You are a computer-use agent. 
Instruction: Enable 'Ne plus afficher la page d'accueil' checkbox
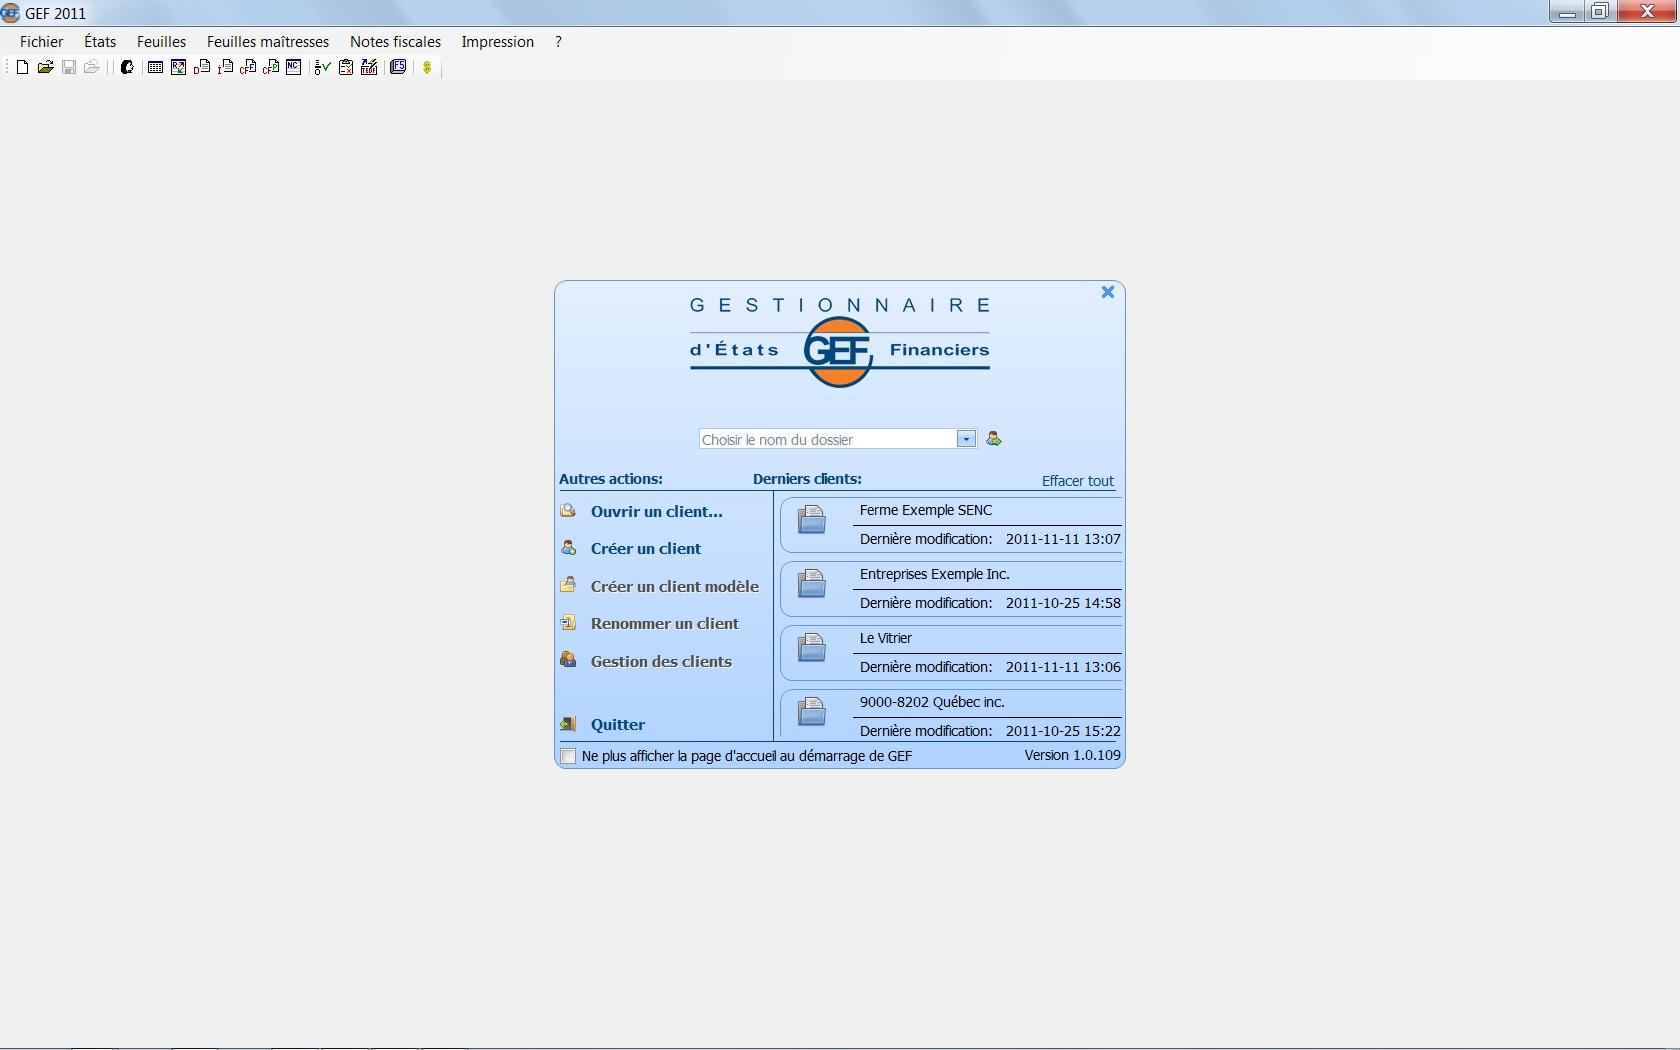point(569,756)
